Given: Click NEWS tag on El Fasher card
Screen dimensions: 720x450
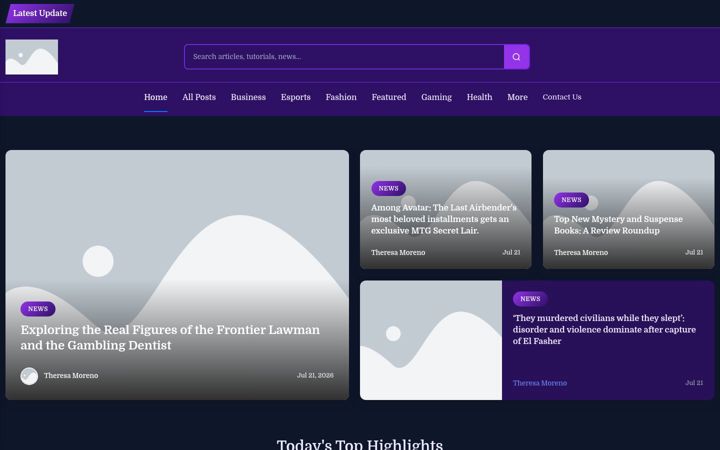Looking at the screenshot, I should click(530, 299).
